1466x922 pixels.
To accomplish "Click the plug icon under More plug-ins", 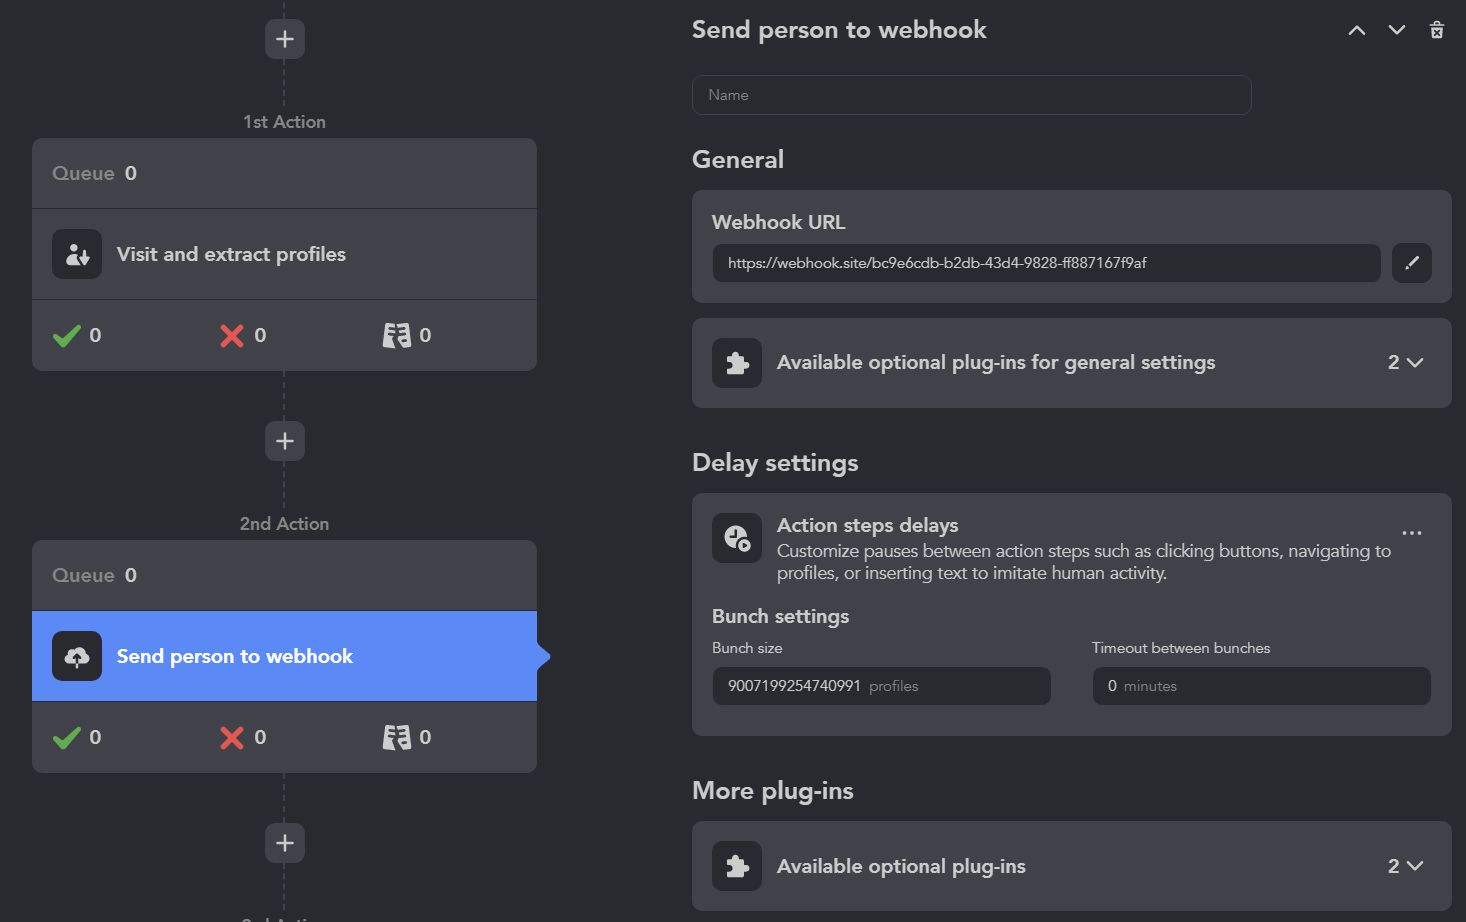I will 736,866.
